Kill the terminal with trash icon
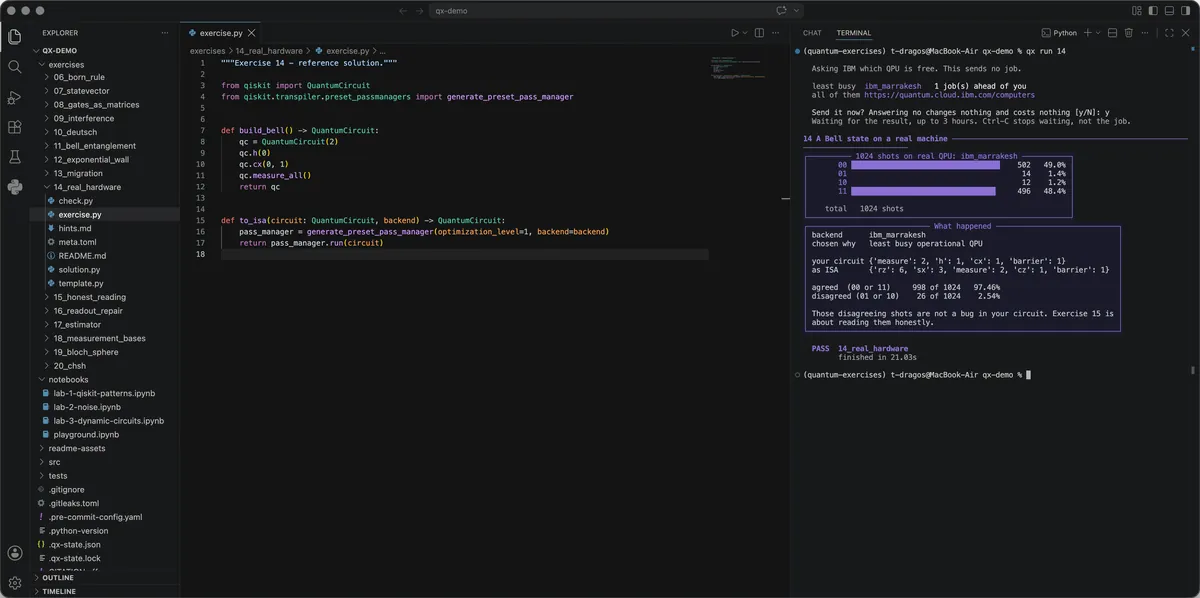The image size is (1200, 598). click(x=1129, y=33)
